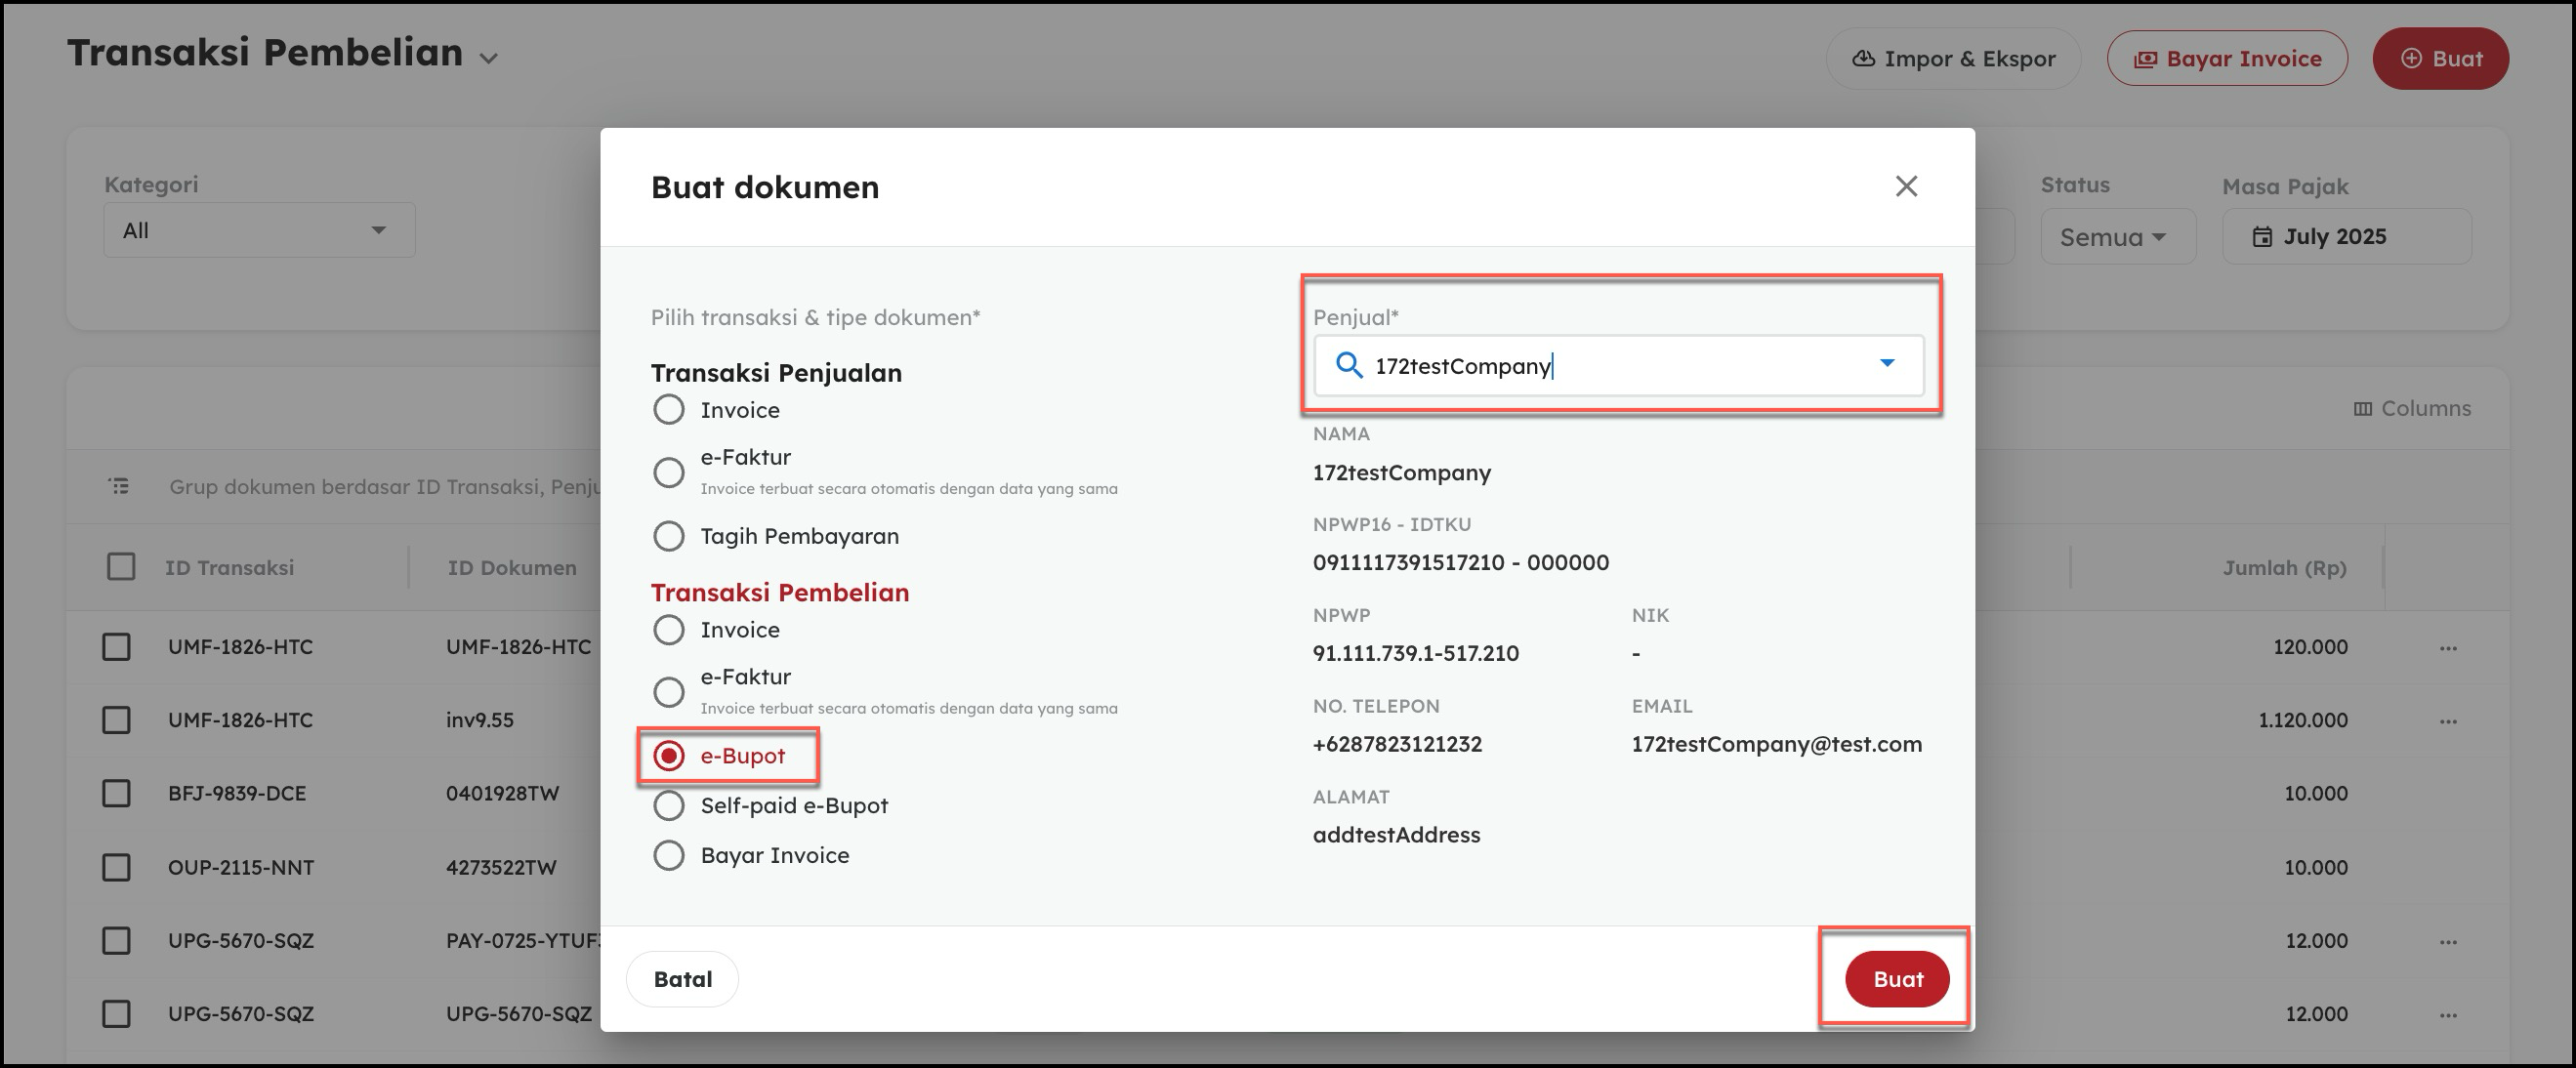This screenshot has width=2576, height=1068.
Task: Expand the Transaksi Pembelian title chevron
Action: pyautogui.click(x=488, y=59)
